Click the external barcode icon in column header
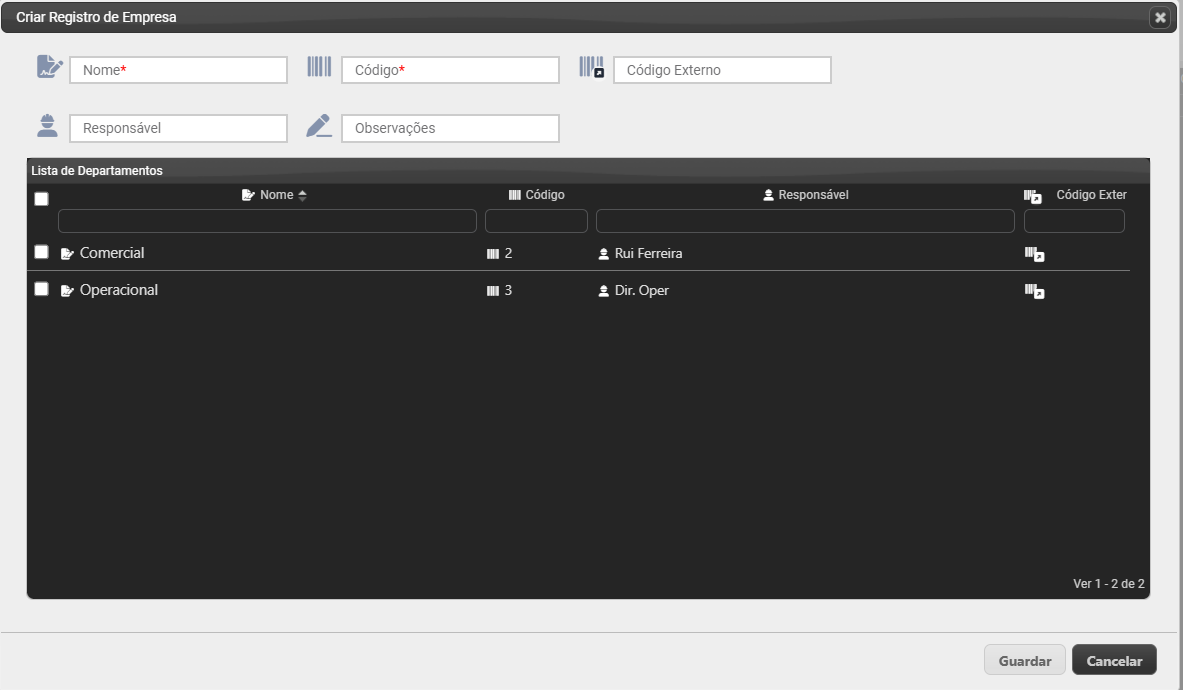1183x690 pixels. pos(1033,196)
